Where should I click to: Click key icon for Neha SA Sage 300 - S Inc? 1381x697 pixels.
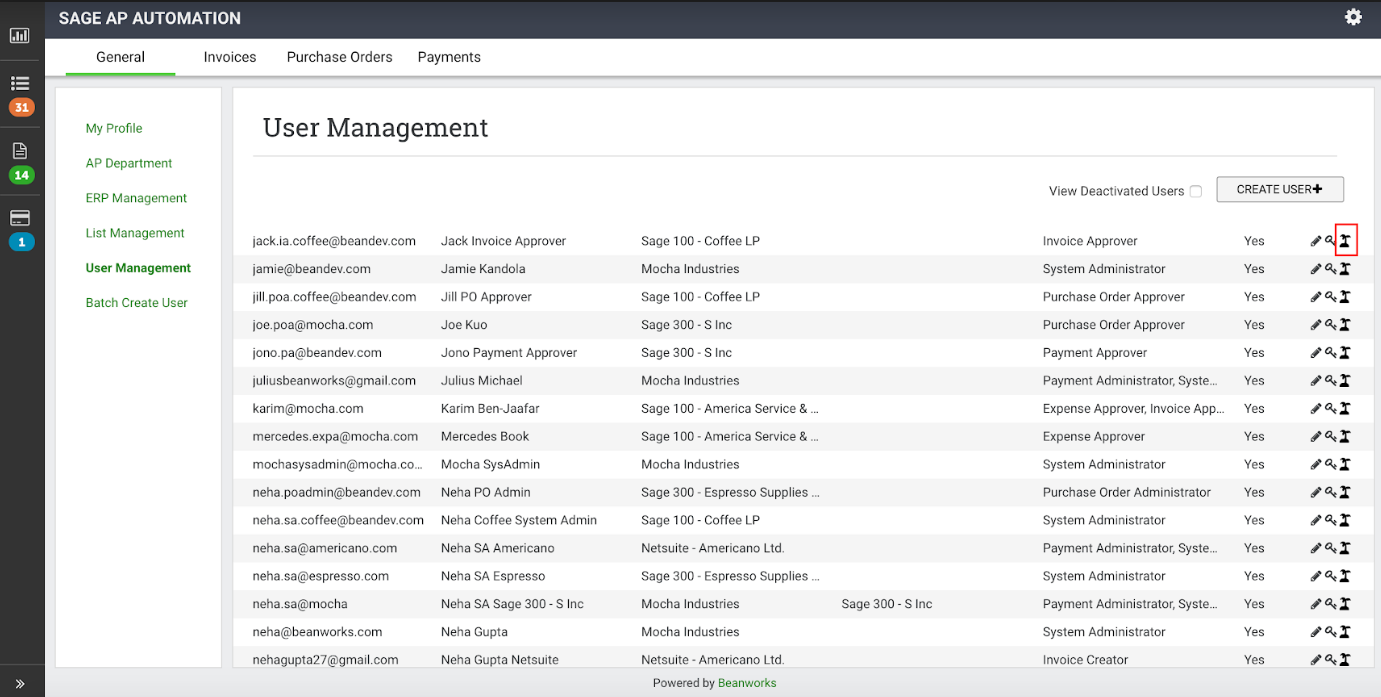pos(1331,604)
